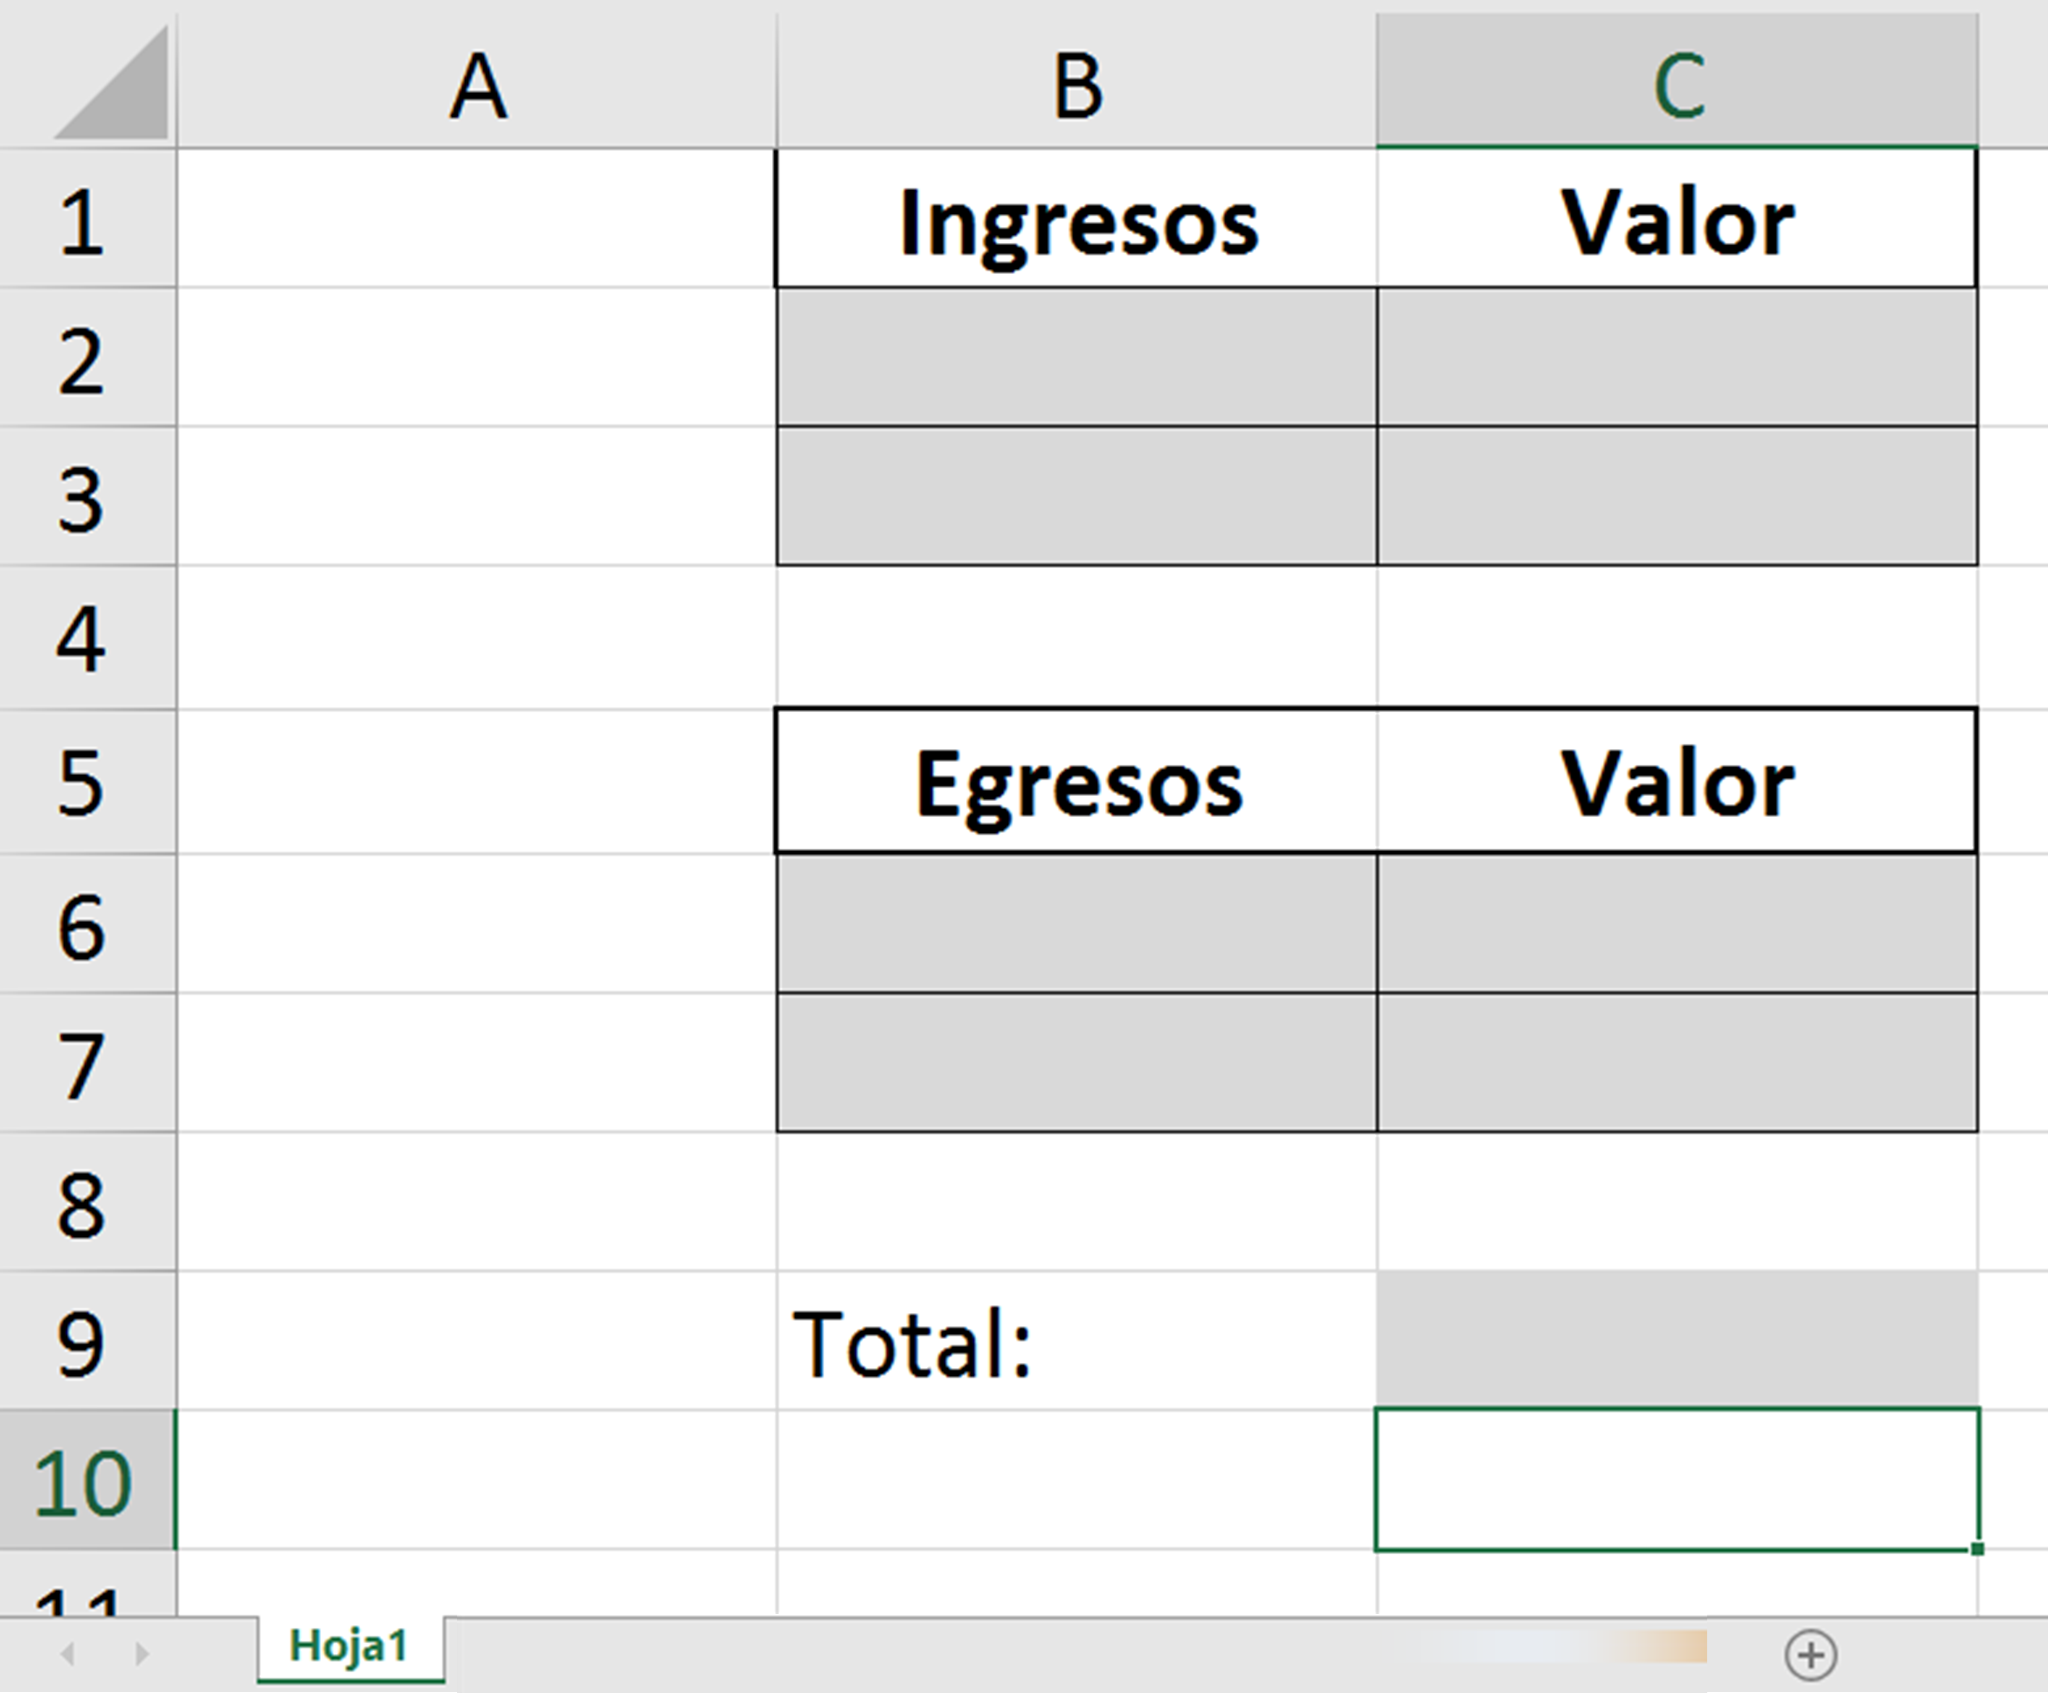Click gray total value cell C9
This screenshot has height=1693, width=2048.
click(1677, 1341)
